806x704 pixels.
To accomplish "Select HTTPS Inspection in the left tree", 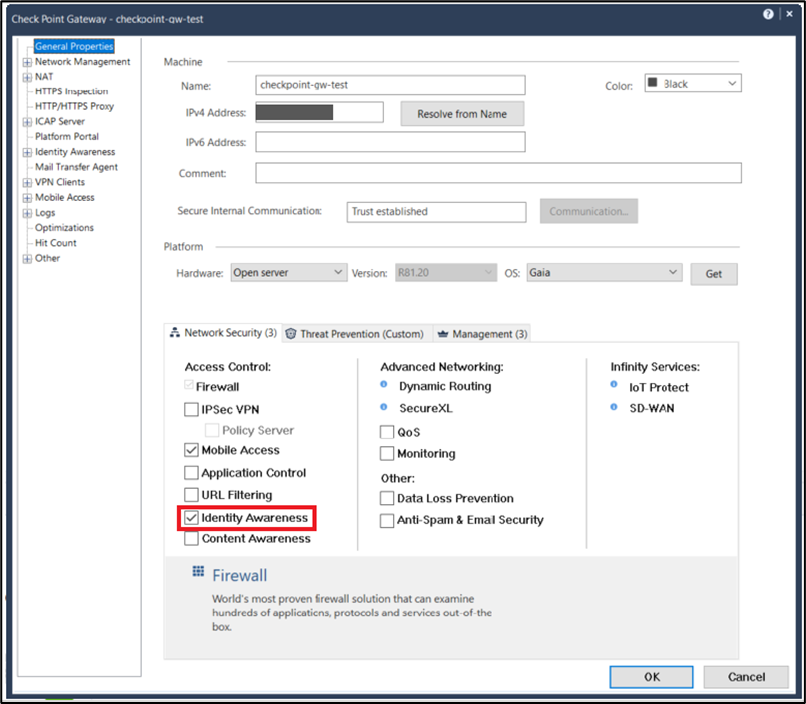I will (x=71, y=91).
